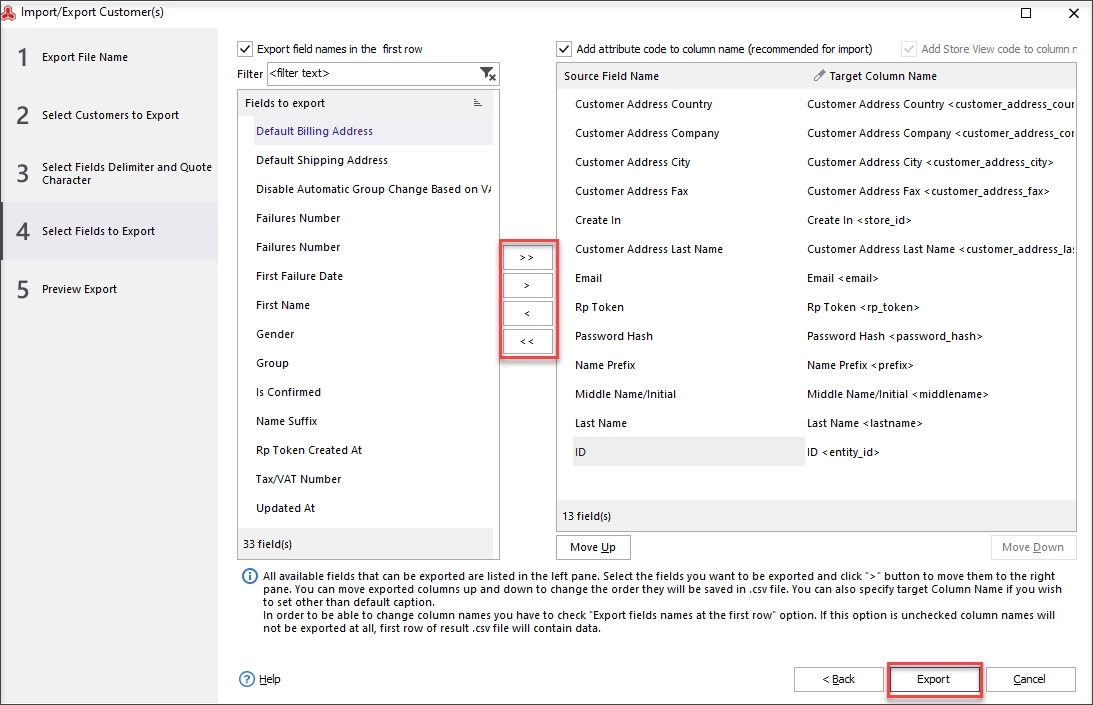Select Name Suffix field

373,421
